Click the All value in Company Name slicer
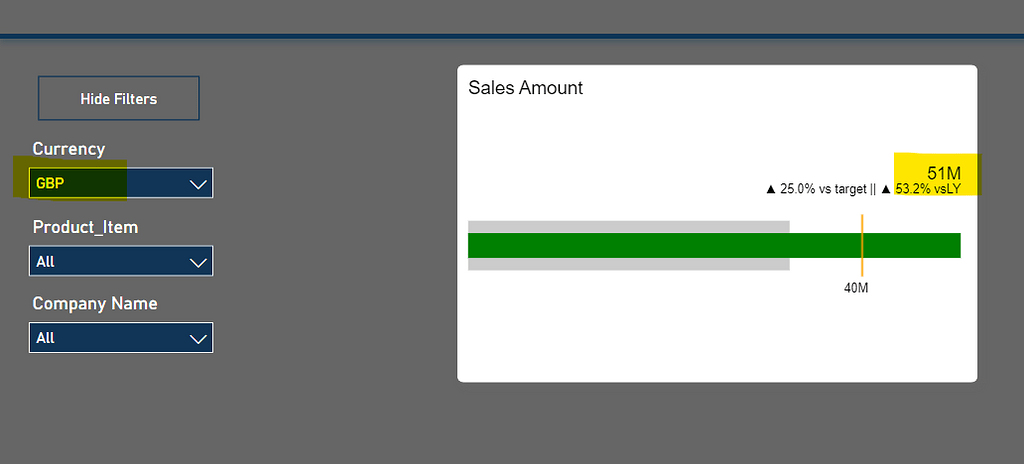Image resolution: width=1024 pixels, height=464 pixels. point(46,338)
